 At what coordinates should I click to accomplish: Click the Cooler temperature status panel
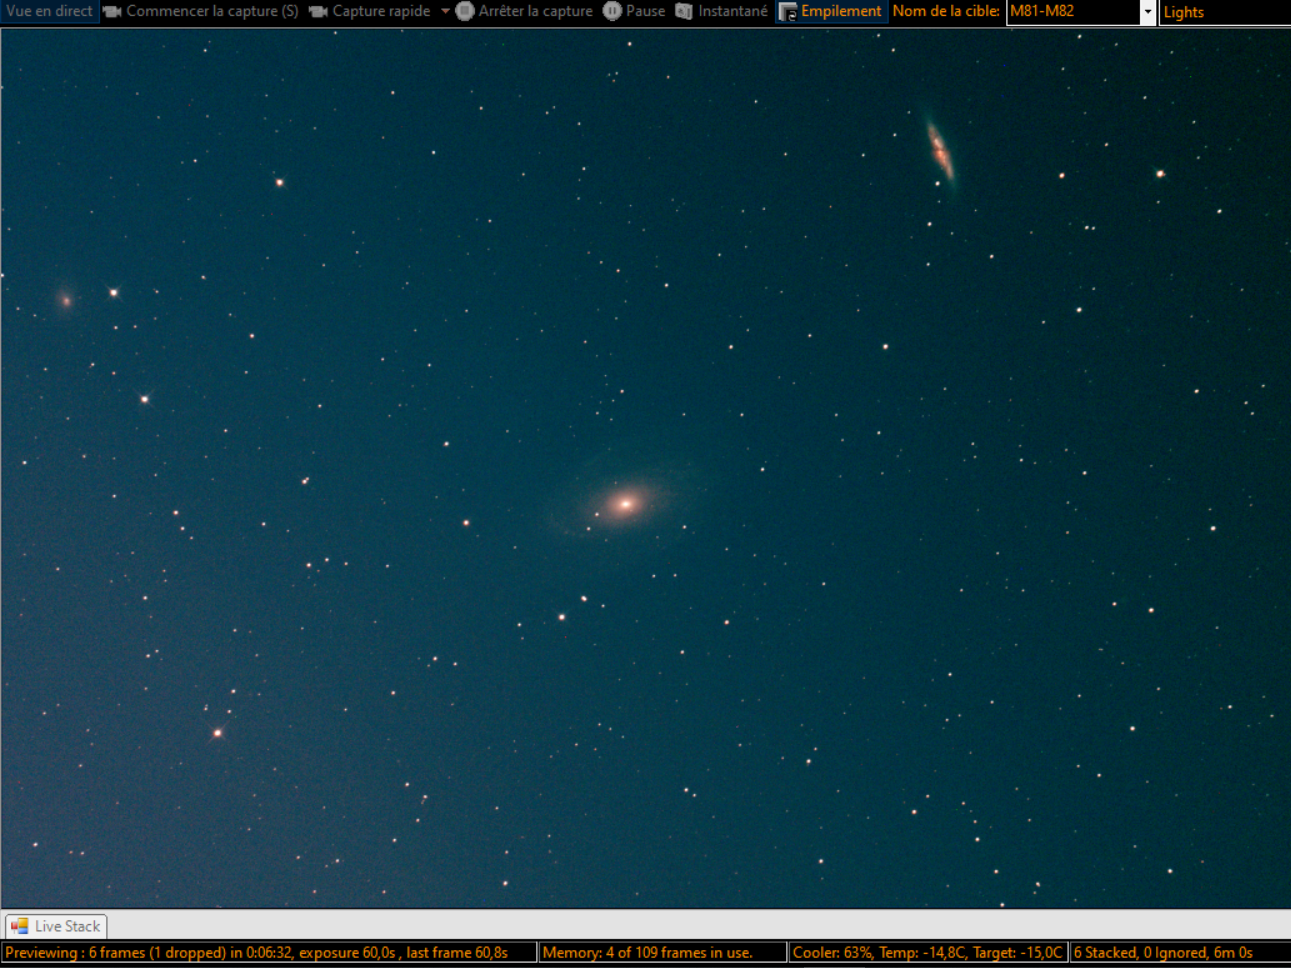tap(927, 952)
